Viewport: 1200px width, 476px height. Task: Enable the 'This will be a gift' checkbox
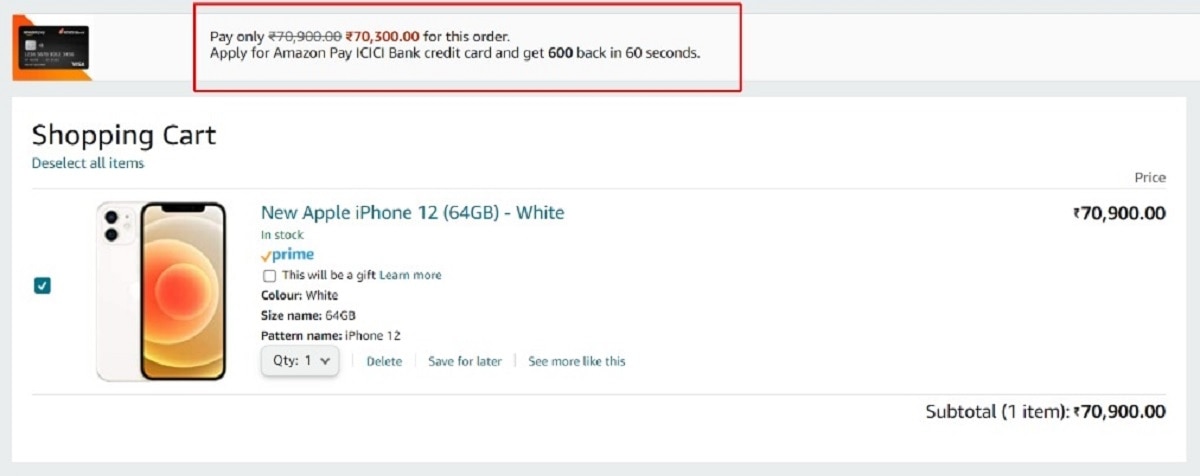pyautogui.click(x=268, y=275)
